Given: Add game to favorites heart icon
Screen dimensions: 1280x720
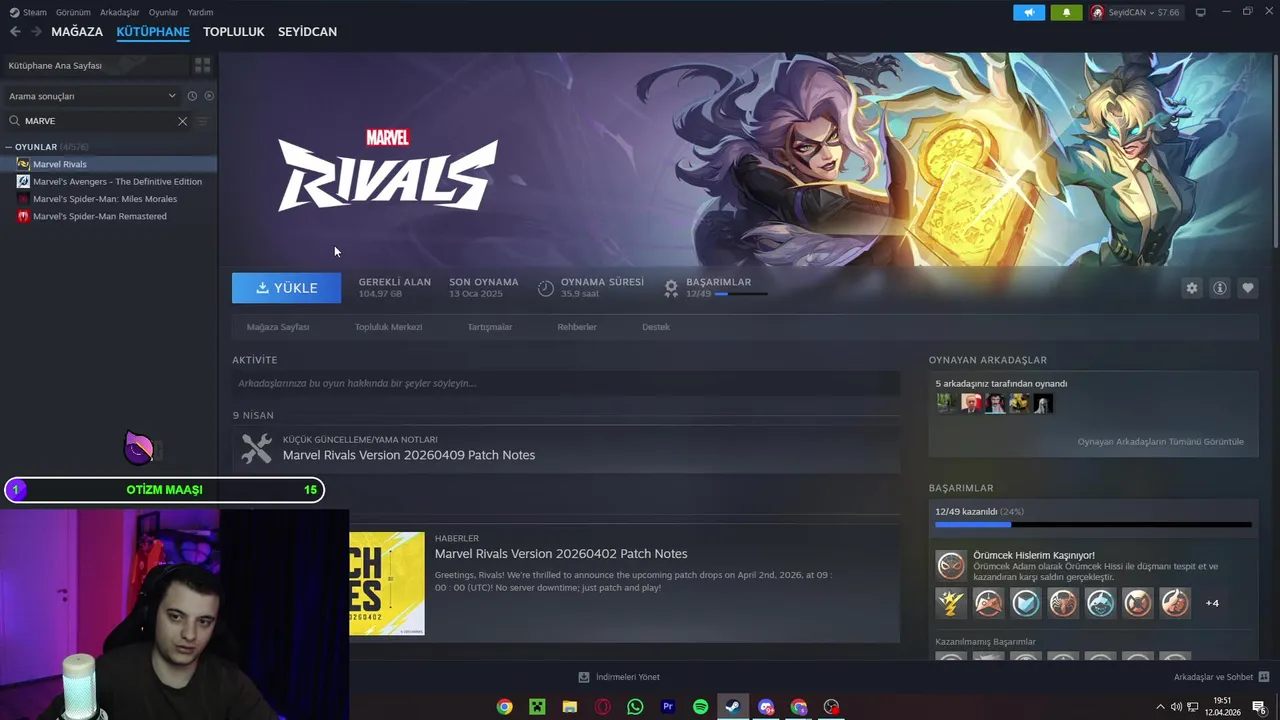Looking at the screenshot, I should [1248, 288].
